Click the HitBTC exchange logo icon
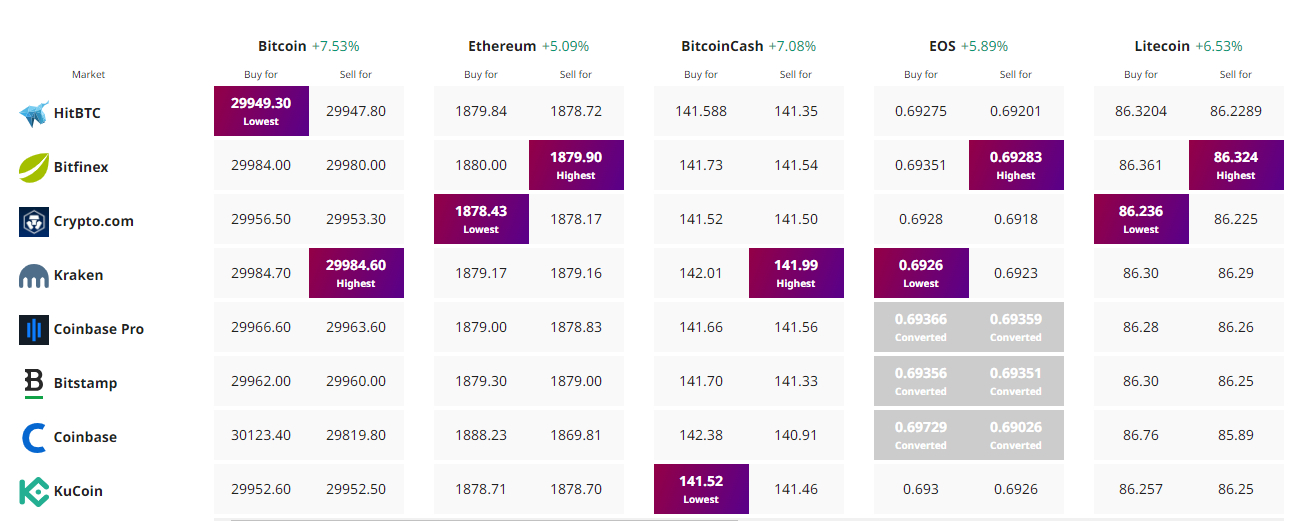Screen dimensions: 1310x521 point(34,113)
